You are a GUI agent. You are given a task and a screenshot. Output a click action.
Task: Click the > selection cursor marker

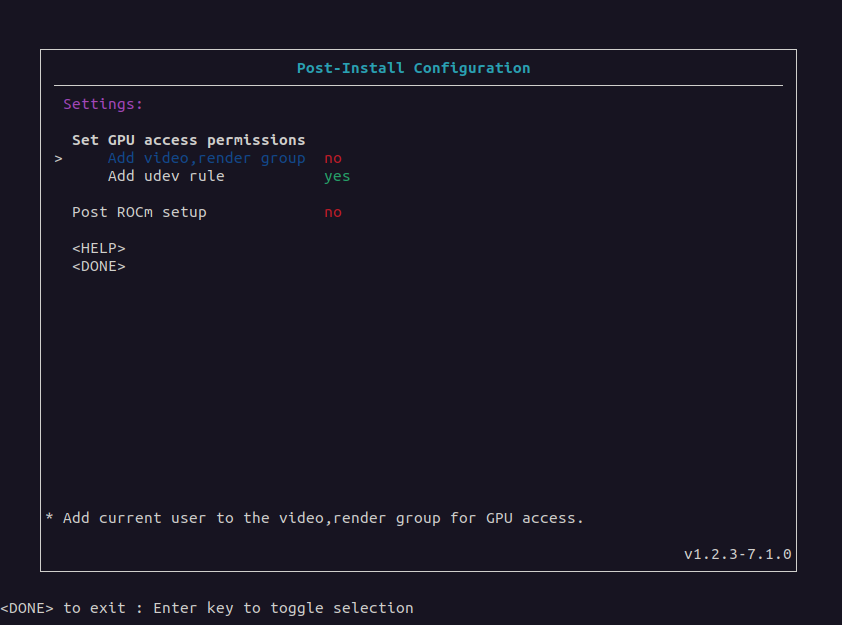[59, 158]
